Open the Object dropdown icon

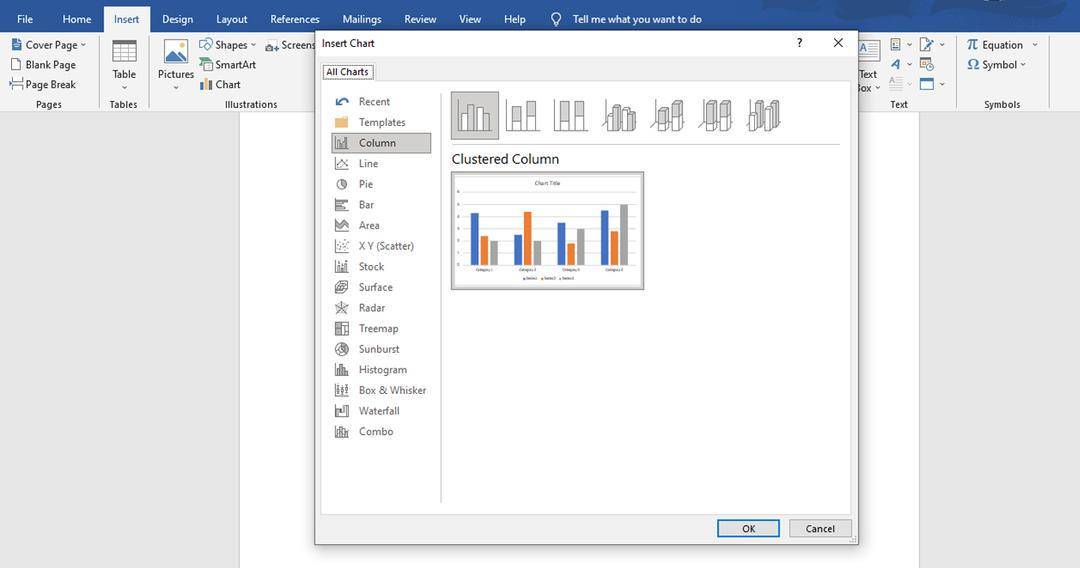click(932, 84)
